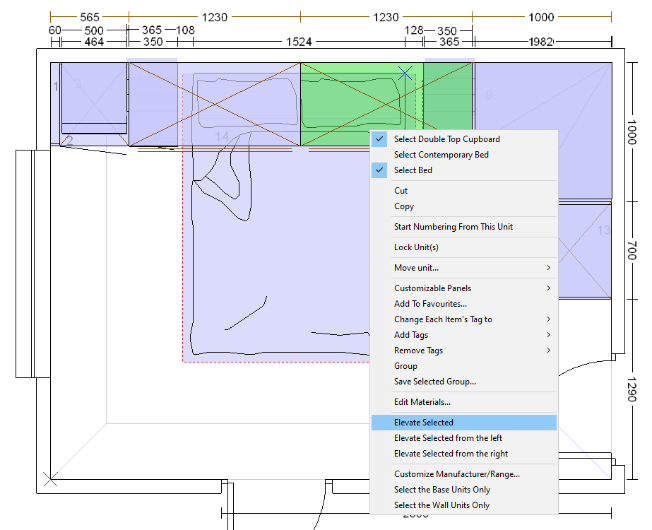
Task: Expand the Remove Tags submenu
Action: point(464,350)
